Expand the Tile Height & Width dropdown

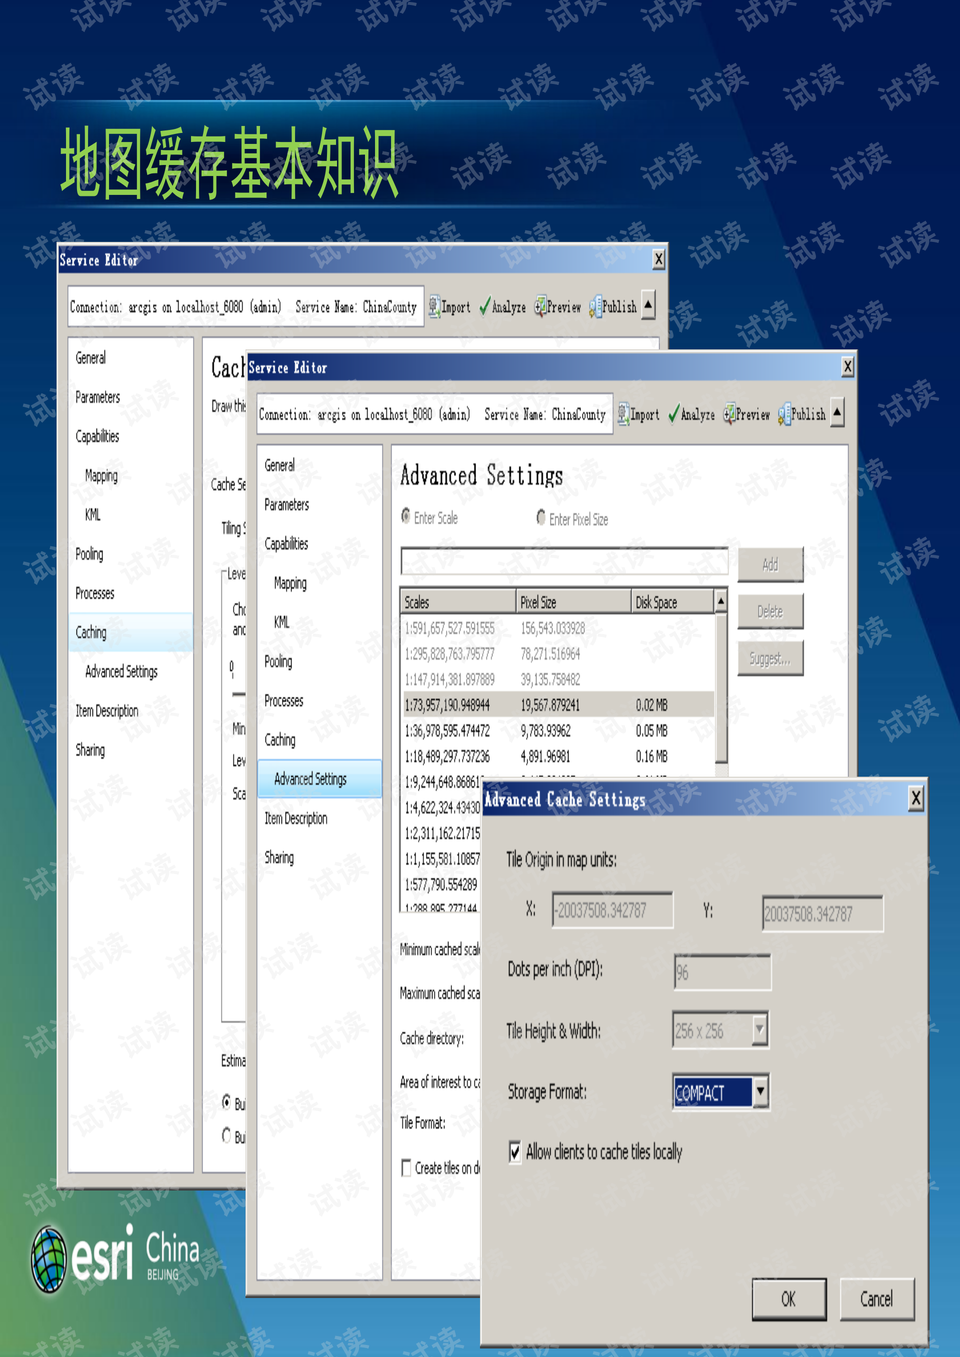760,1030
